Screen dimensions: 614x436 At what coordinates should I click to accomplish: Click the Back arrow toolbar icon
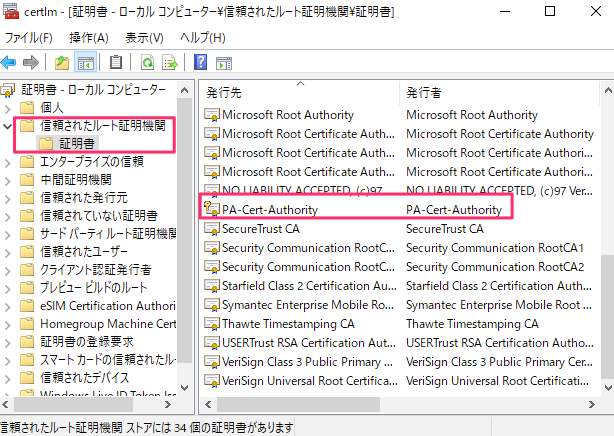click(x=9, y=62)
